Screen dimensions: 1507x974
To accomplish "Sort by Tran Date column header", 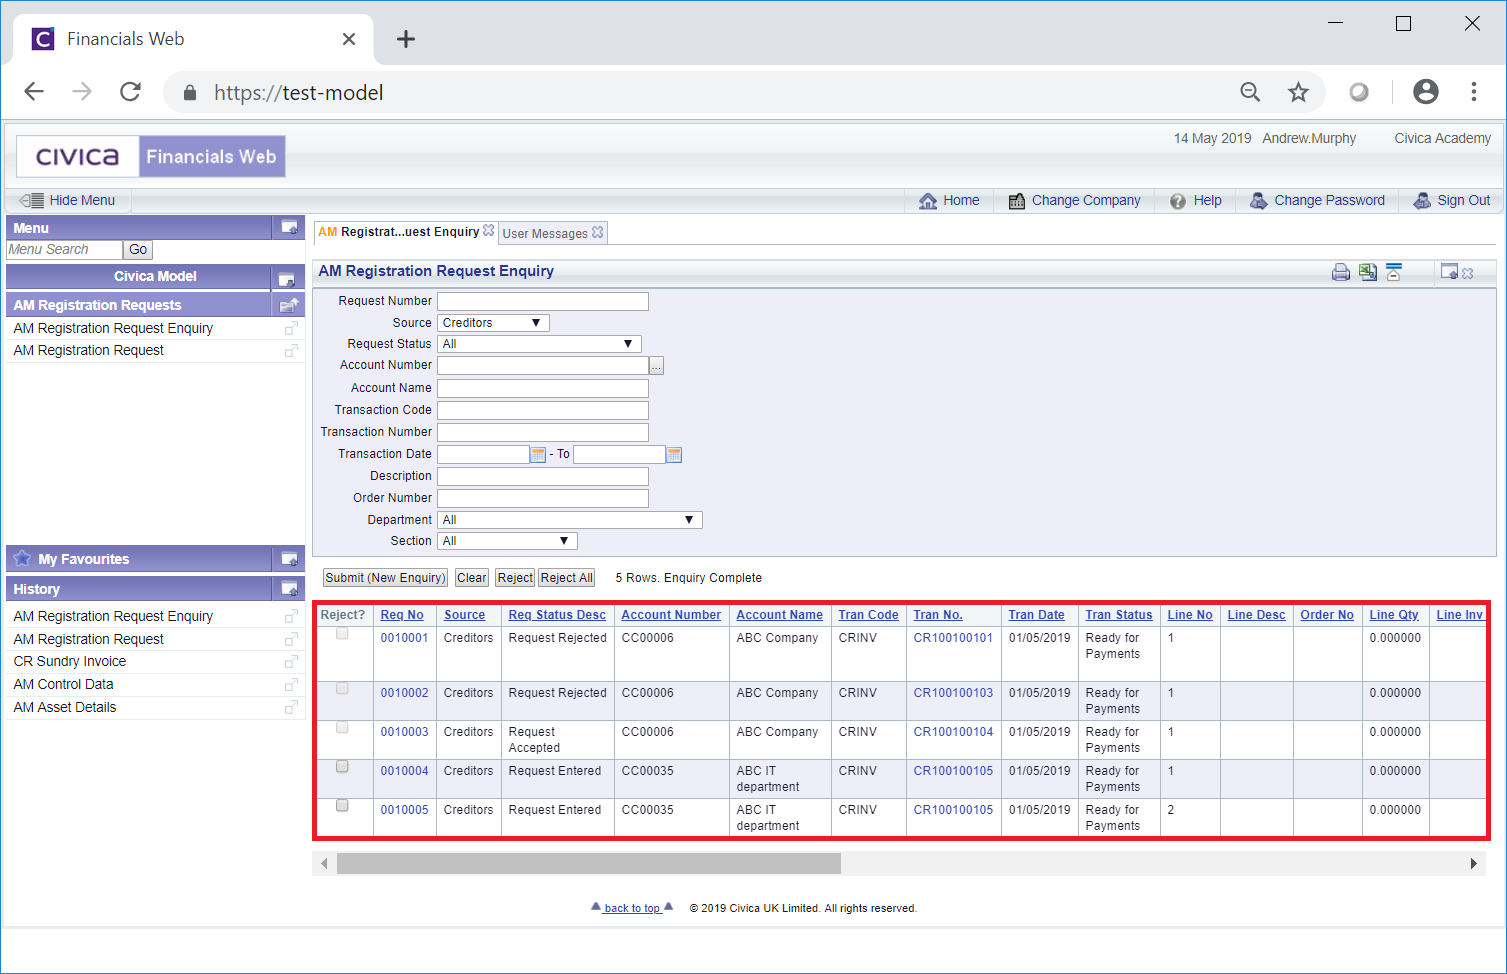I will tap(1036, 615).
